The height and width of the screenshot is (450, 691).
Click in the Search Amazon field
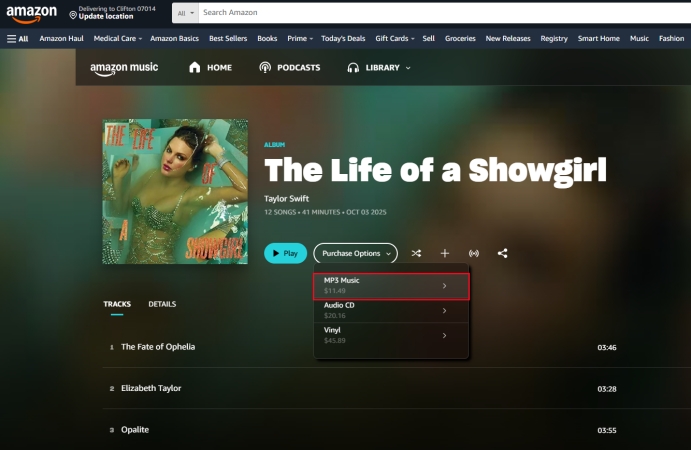pos(445,13)
